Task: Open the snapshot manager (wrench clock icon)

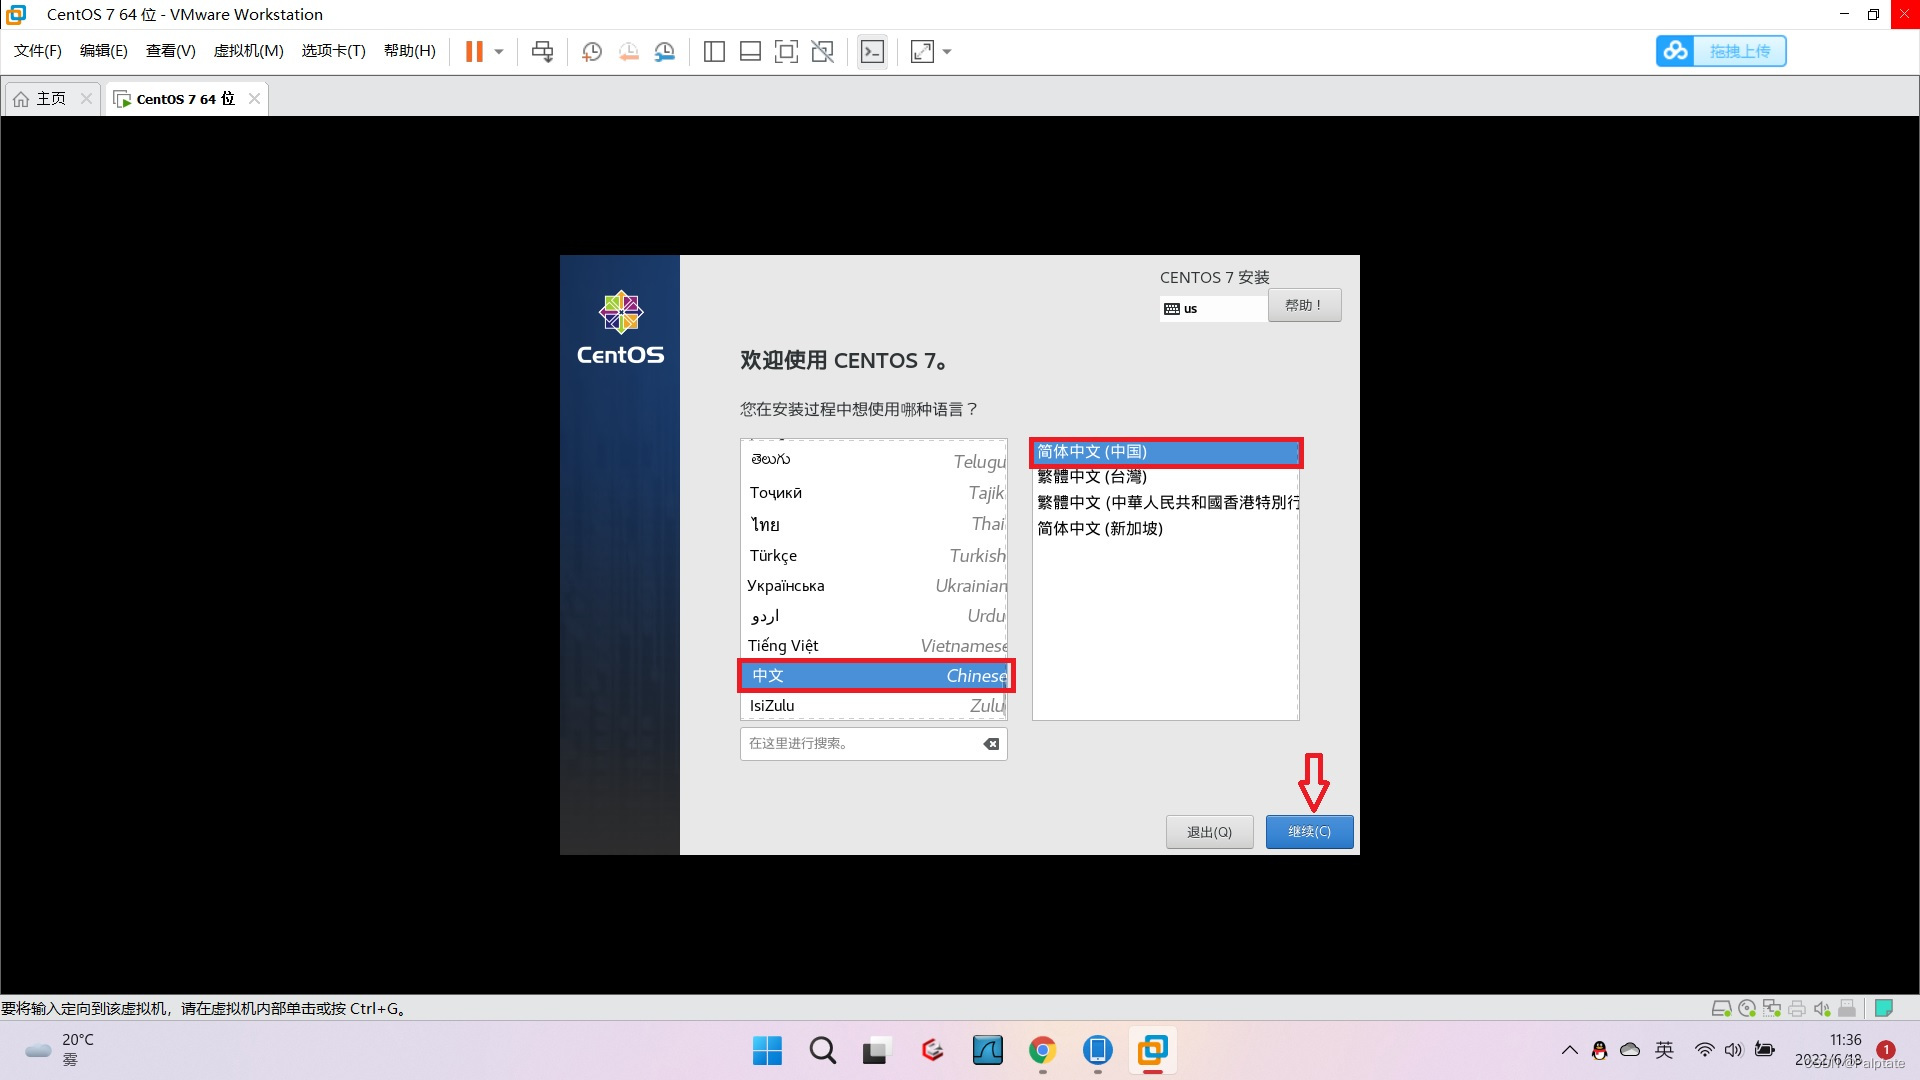Action: pyautogui.click(x=665, y=52)
